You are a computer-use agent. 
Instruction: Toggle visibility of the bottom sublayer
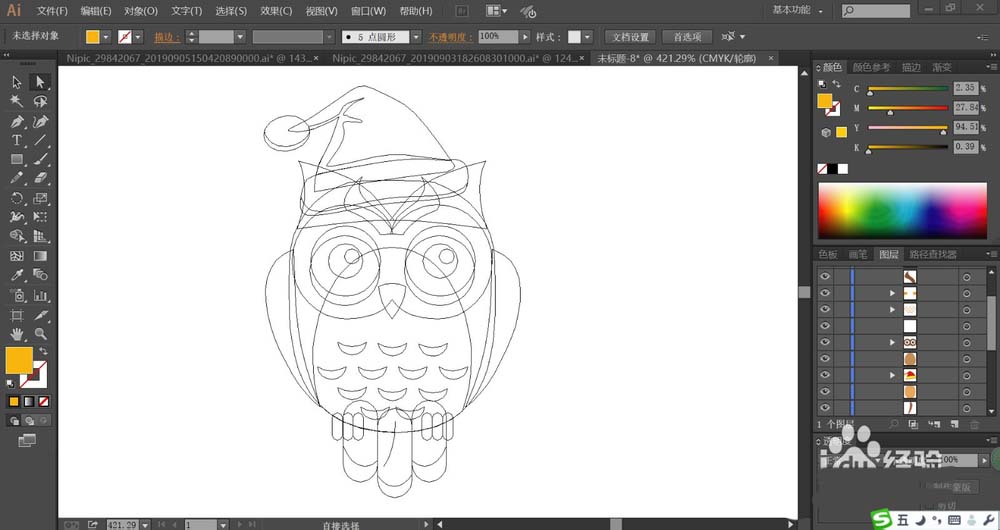tap(825, 408)
